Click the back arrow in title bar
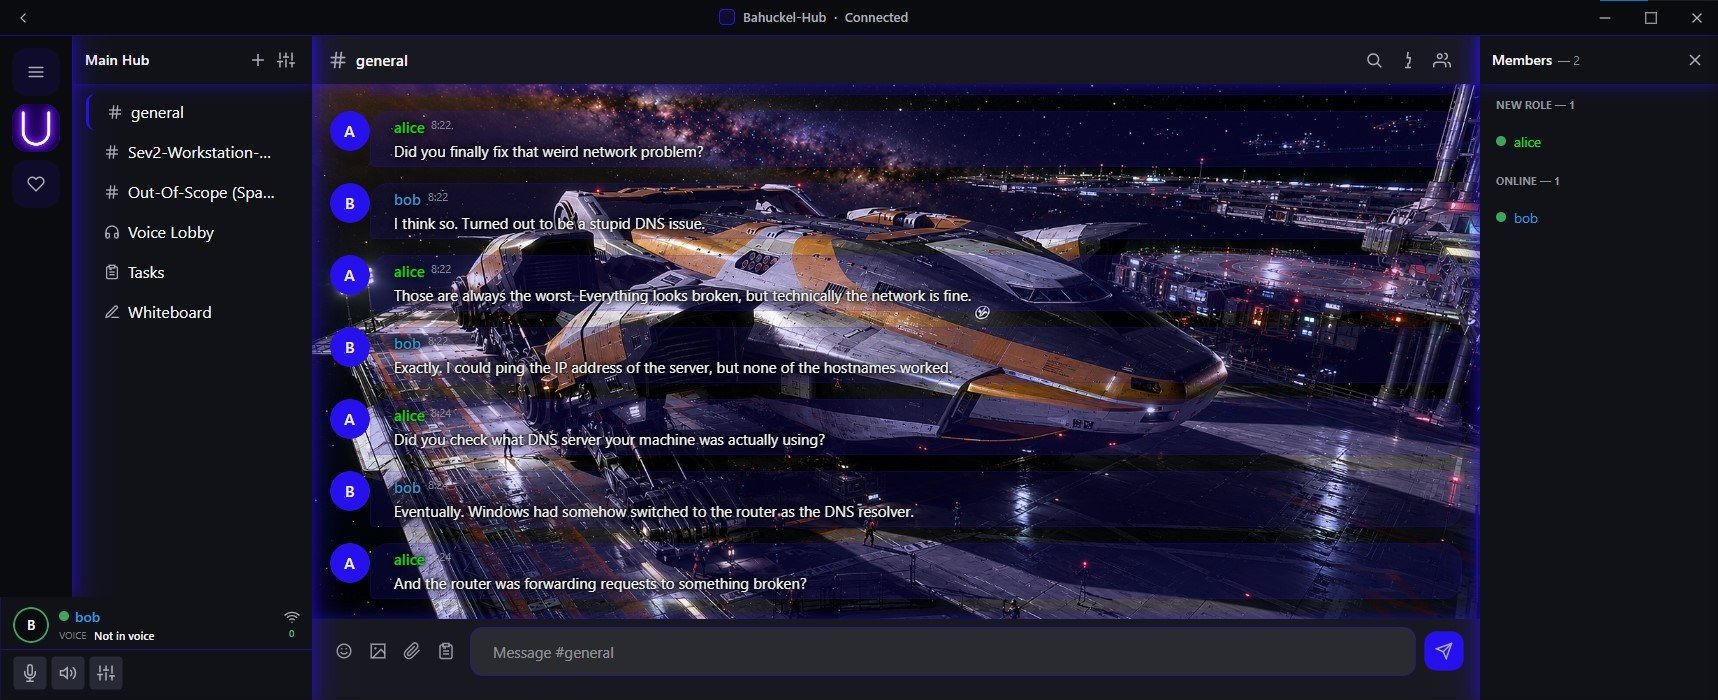1718x700 pixels. coord(23,18)
